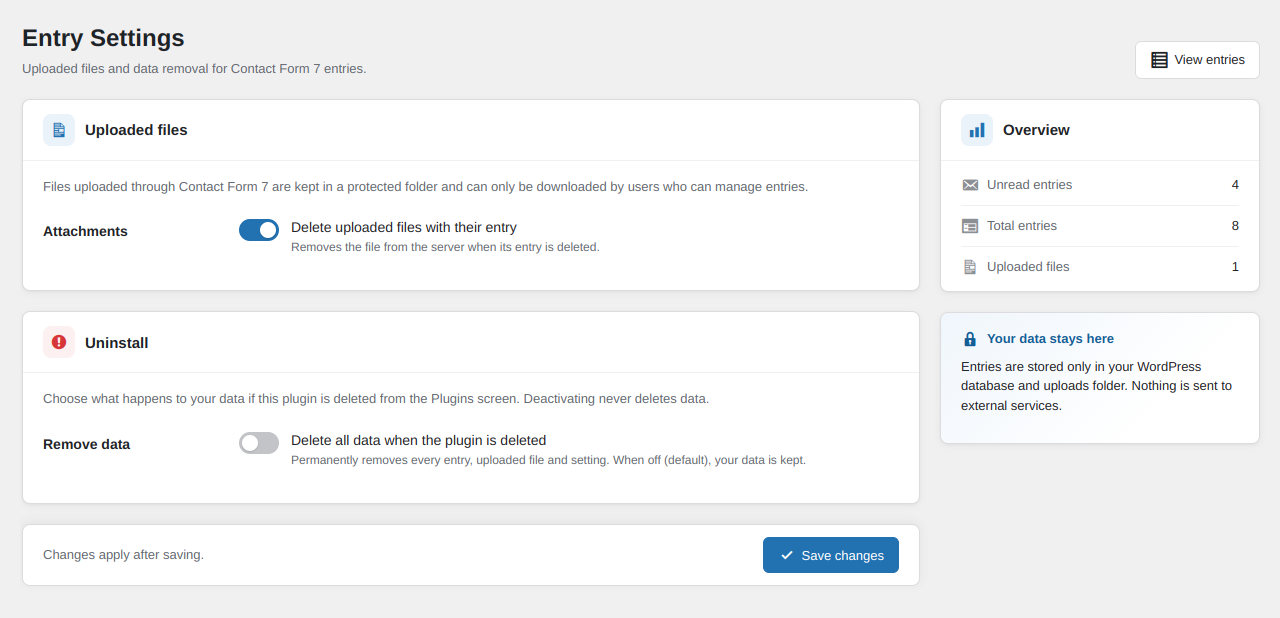Click Uploaded files label in Overview panel
Viewport: 1280px width, 618px height.
1028,267
